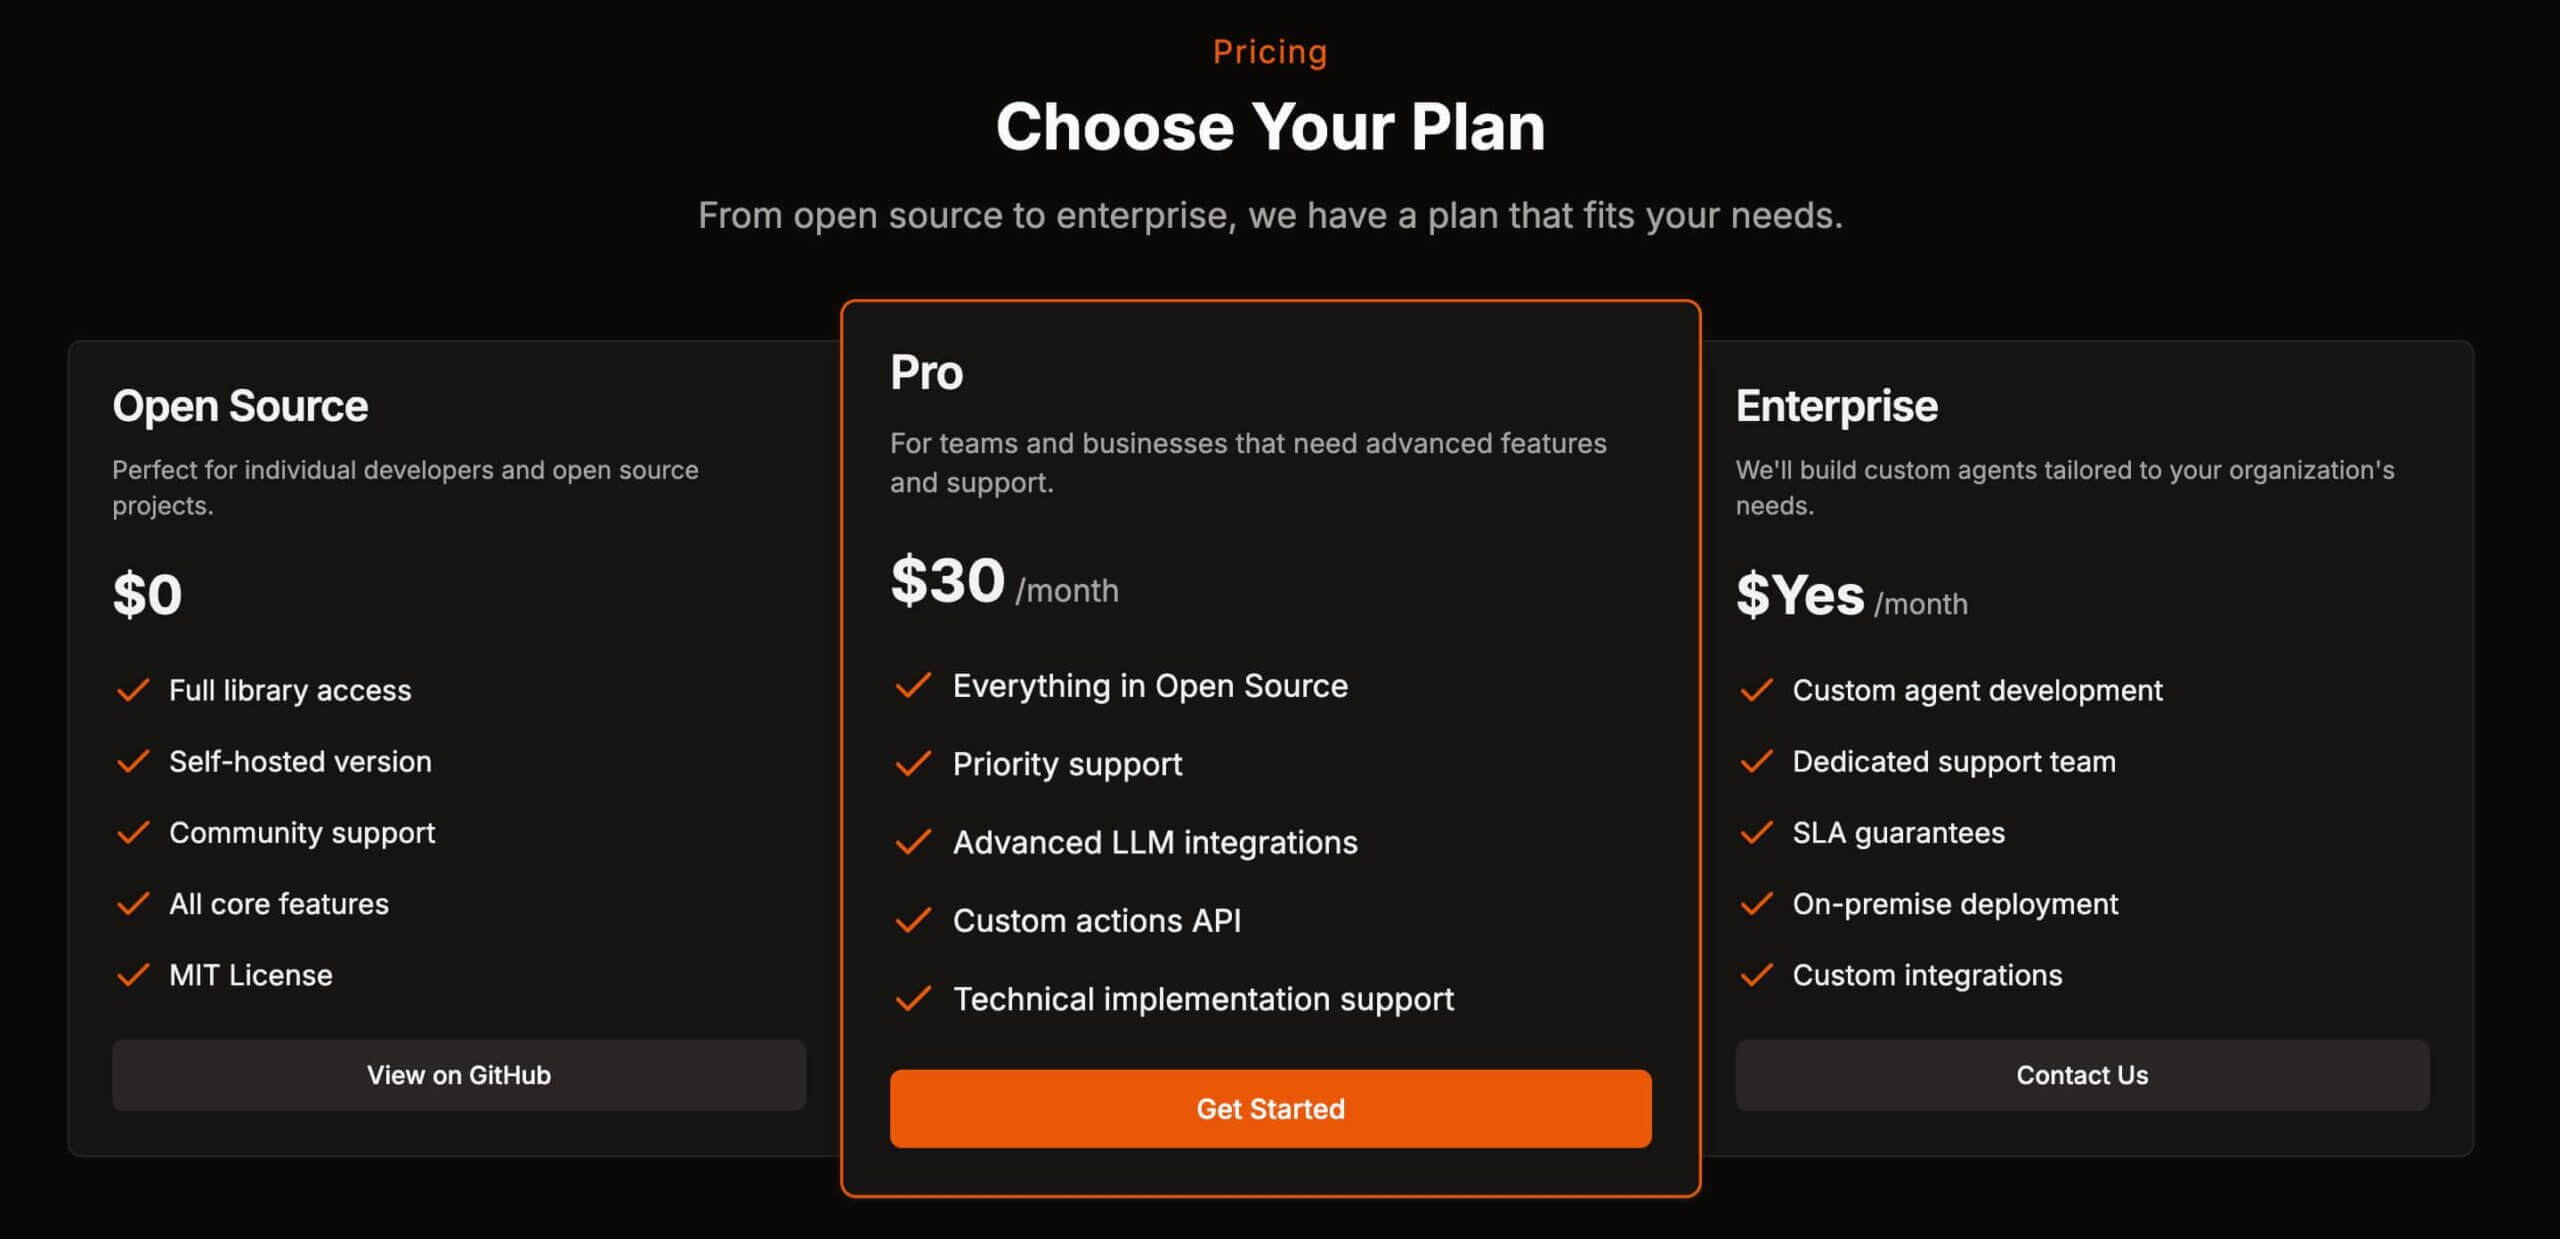Click checkmark next to Priority support

(x=913, y=764)
